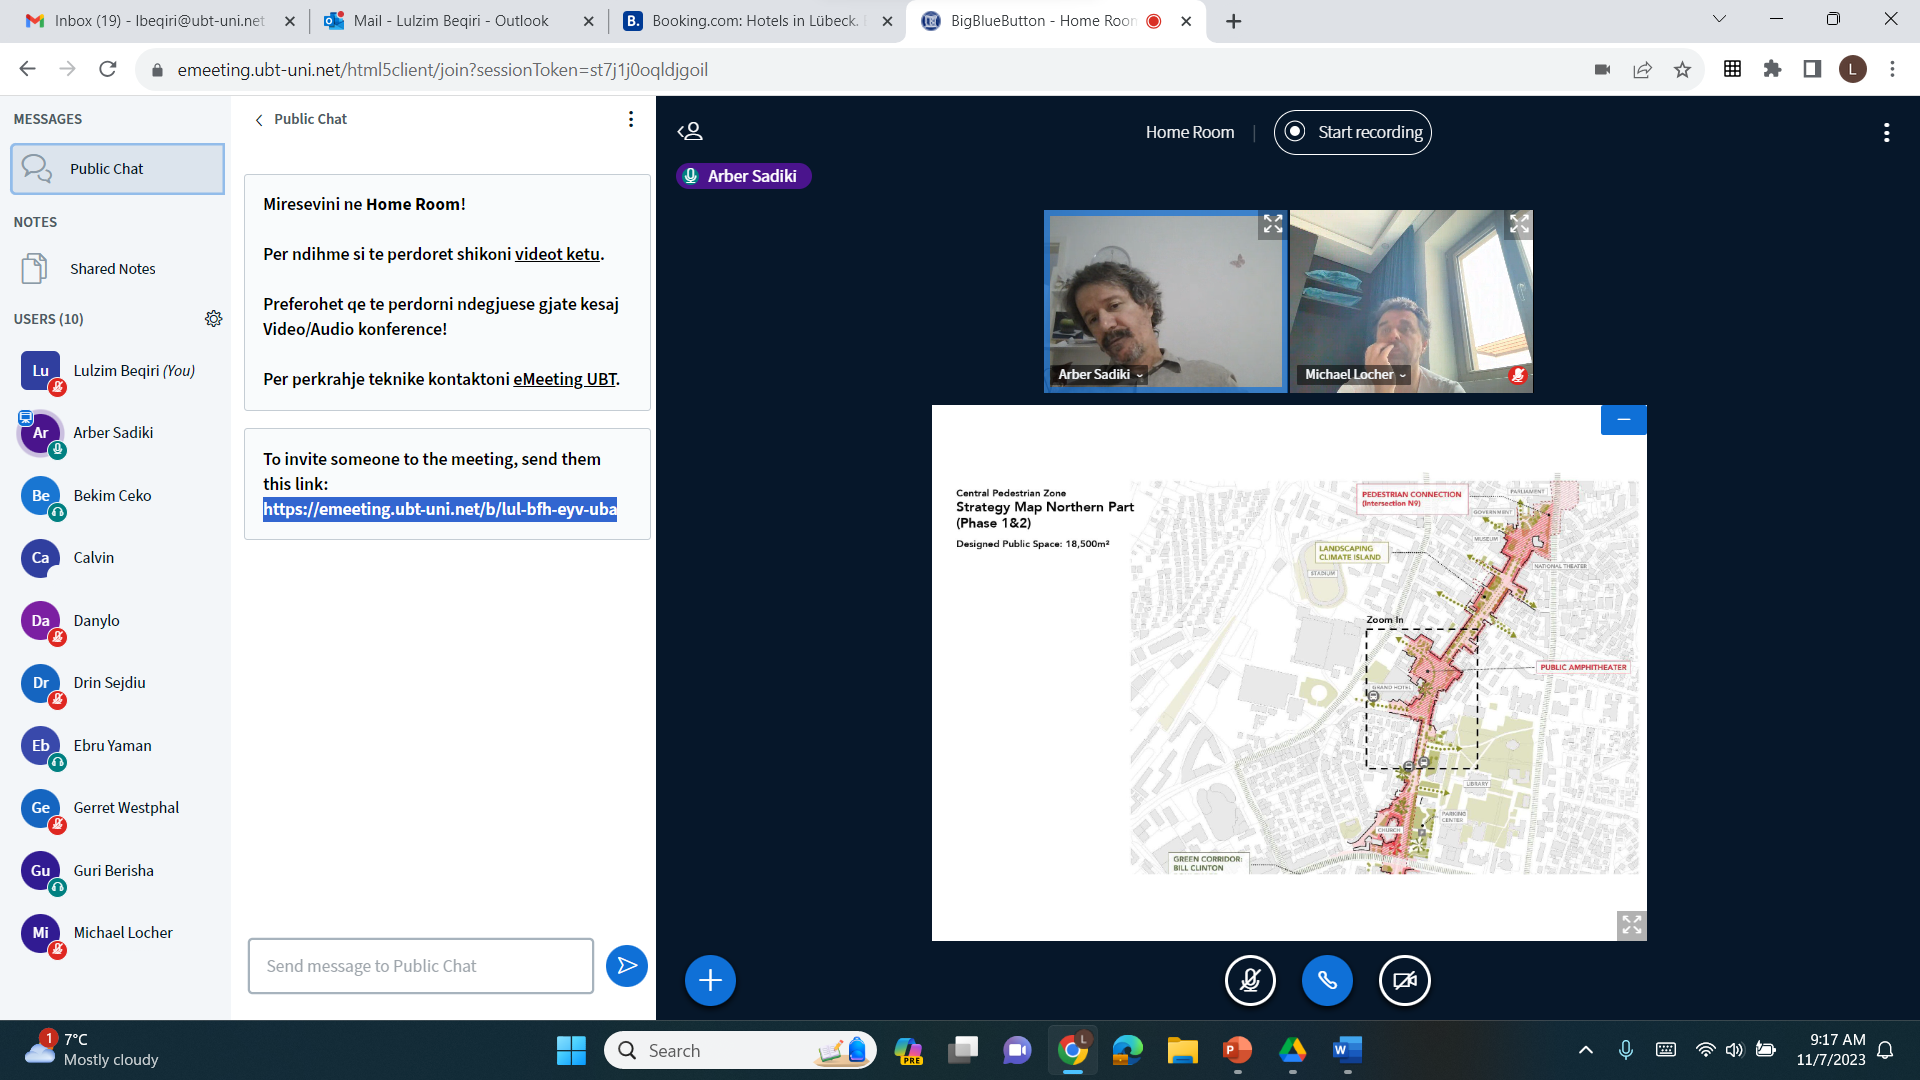Make presentation fullscreen with expand icon
1920x1080 pixels.
[x=1631, y=925]
